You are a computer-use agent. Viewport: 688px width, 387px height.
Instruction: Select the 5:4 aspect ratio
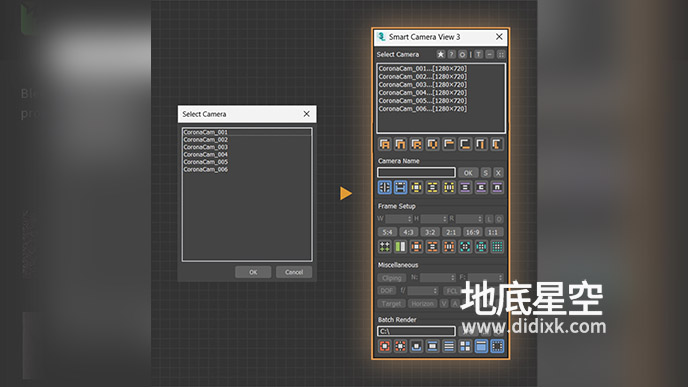pos(387,232)
